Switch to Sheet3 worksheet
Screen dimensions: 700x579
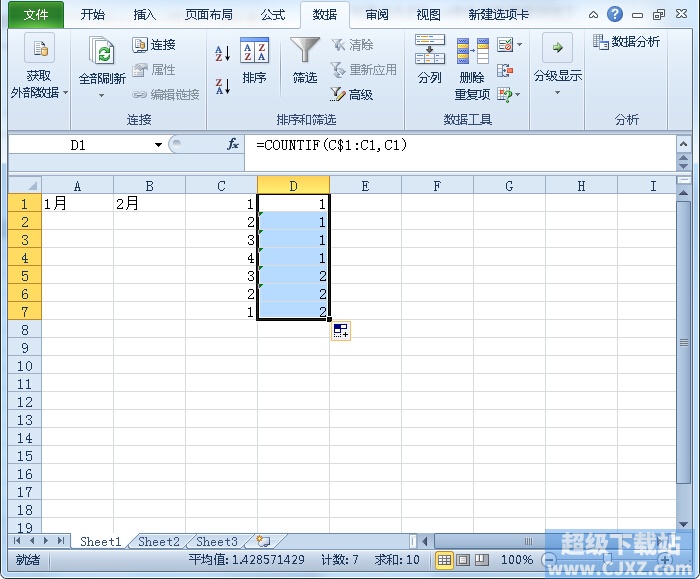[217, 542]
